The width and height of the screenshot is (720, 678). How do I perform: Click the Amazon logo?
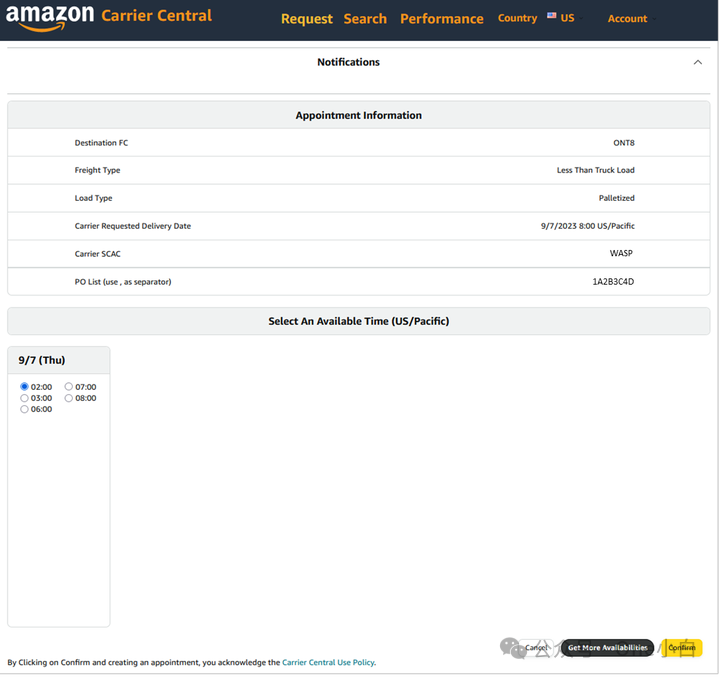pos(50,18)
